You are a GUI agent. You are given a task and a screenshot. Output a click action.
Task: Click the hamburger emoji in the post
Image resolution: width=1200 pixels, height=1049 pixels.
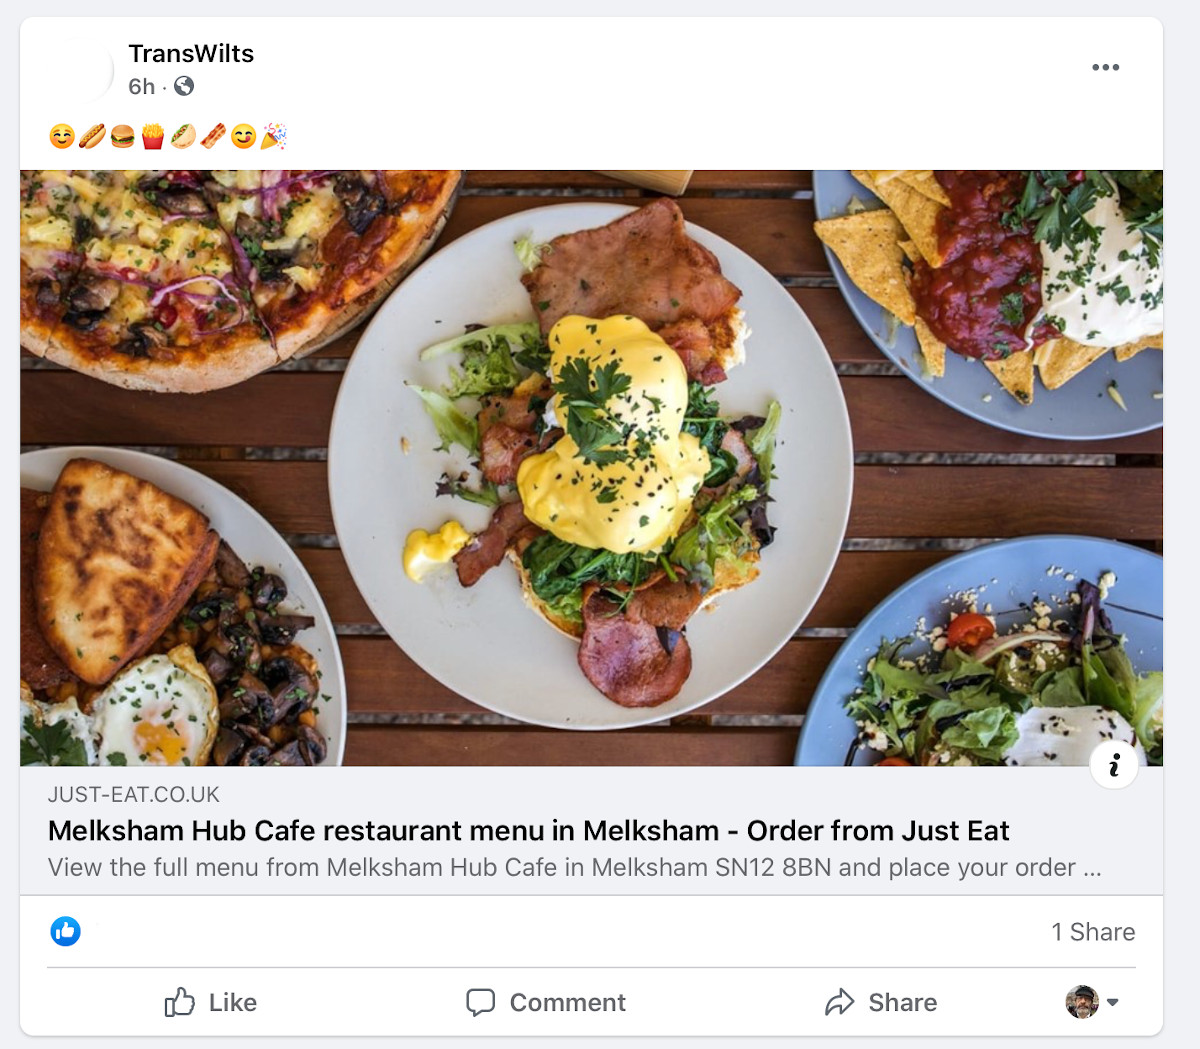point(122,136)
